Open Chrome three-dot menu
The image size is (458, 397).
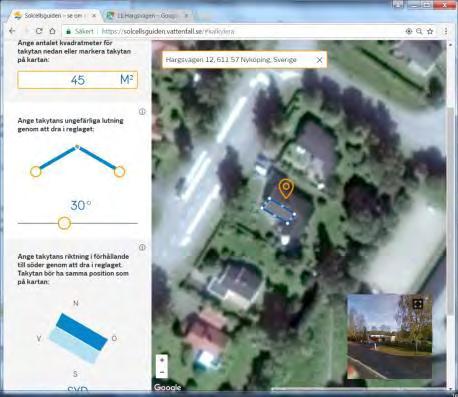[x=446, y=31]
